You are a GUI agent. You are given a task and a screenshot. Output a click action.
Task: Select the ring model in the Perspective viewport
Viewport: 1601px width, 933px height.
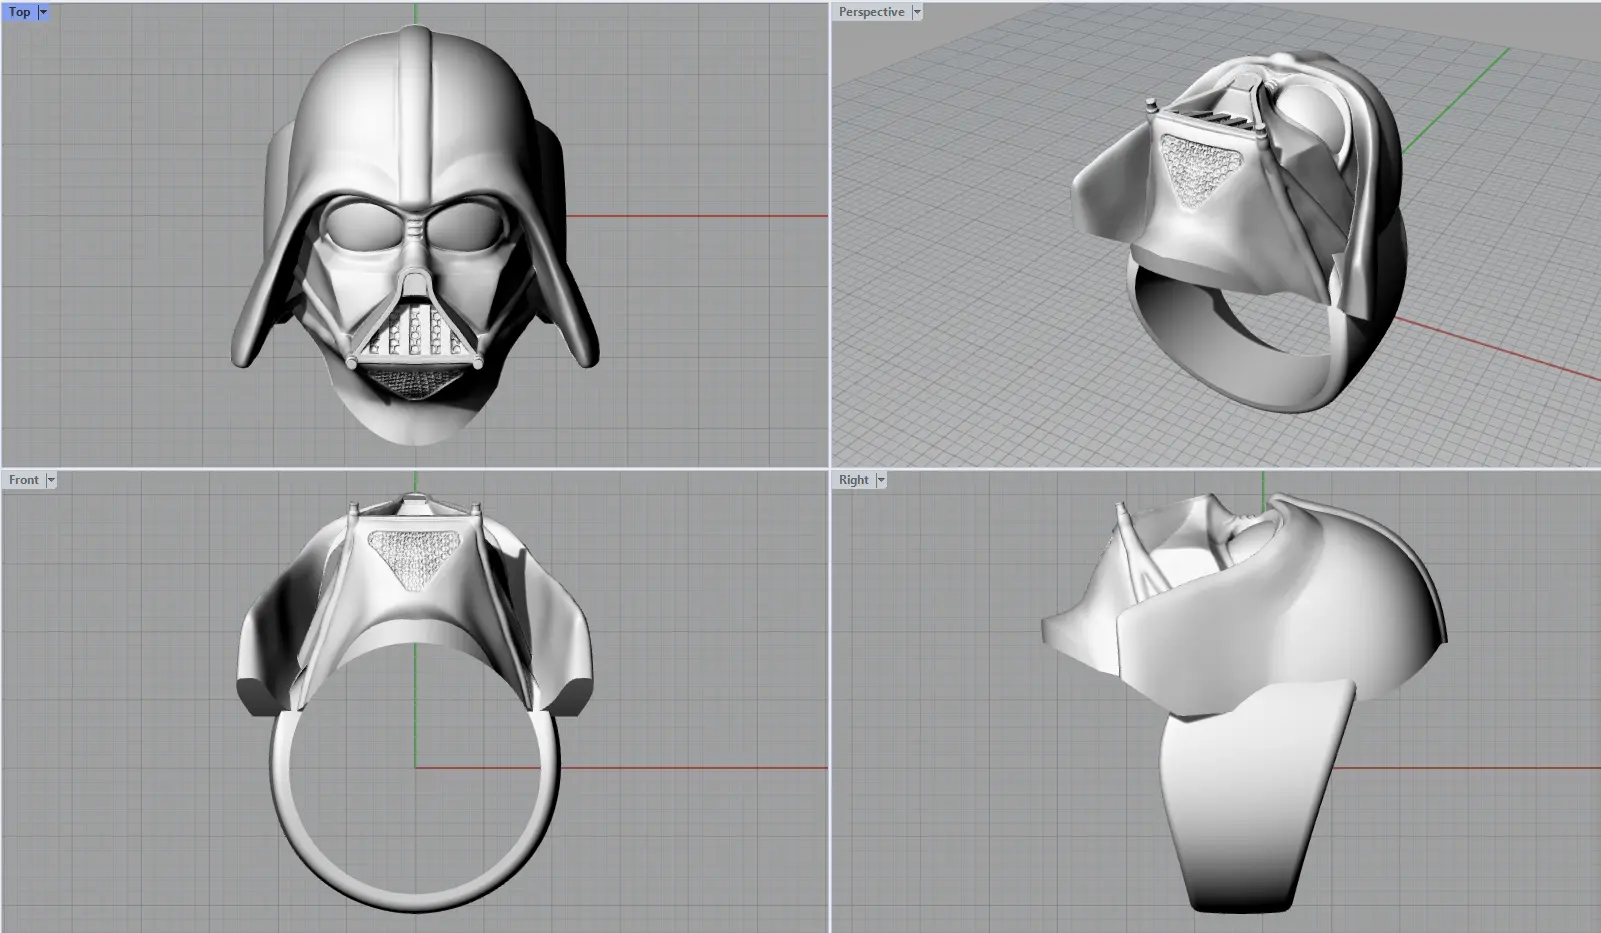1240,230
